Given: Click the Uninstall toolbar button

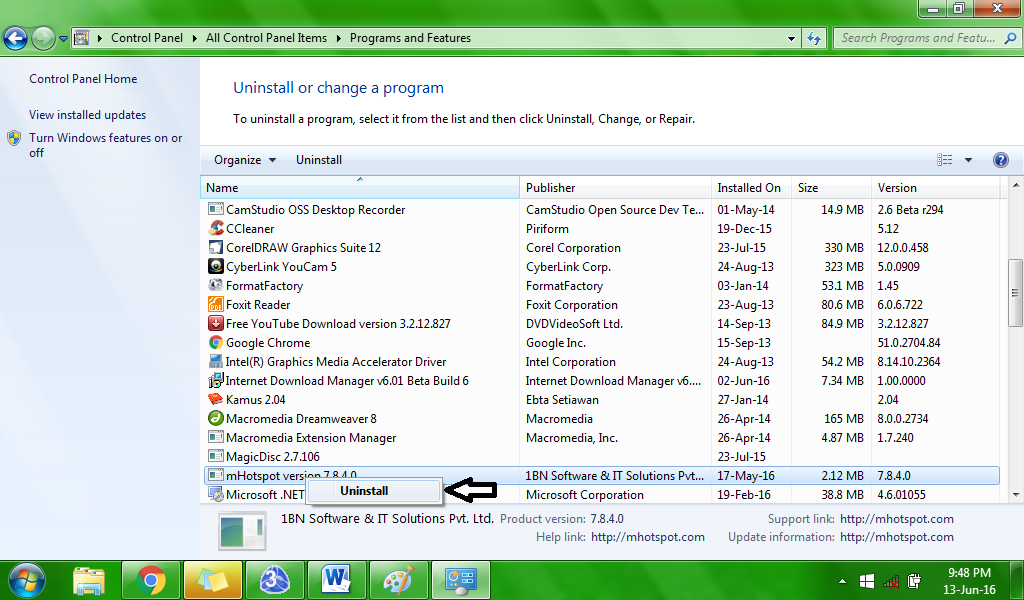Looking at the screenshot, I should (x=319, y=160).
